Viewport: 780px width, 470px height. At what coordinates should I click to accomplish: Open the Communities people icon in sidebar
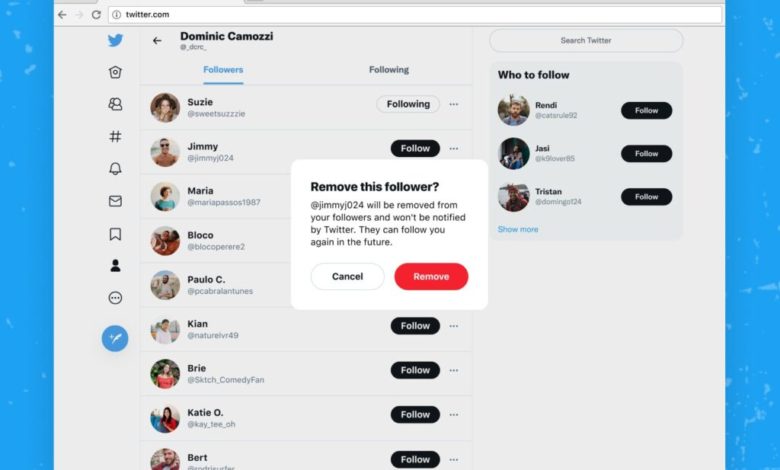[x=115, y=104]
